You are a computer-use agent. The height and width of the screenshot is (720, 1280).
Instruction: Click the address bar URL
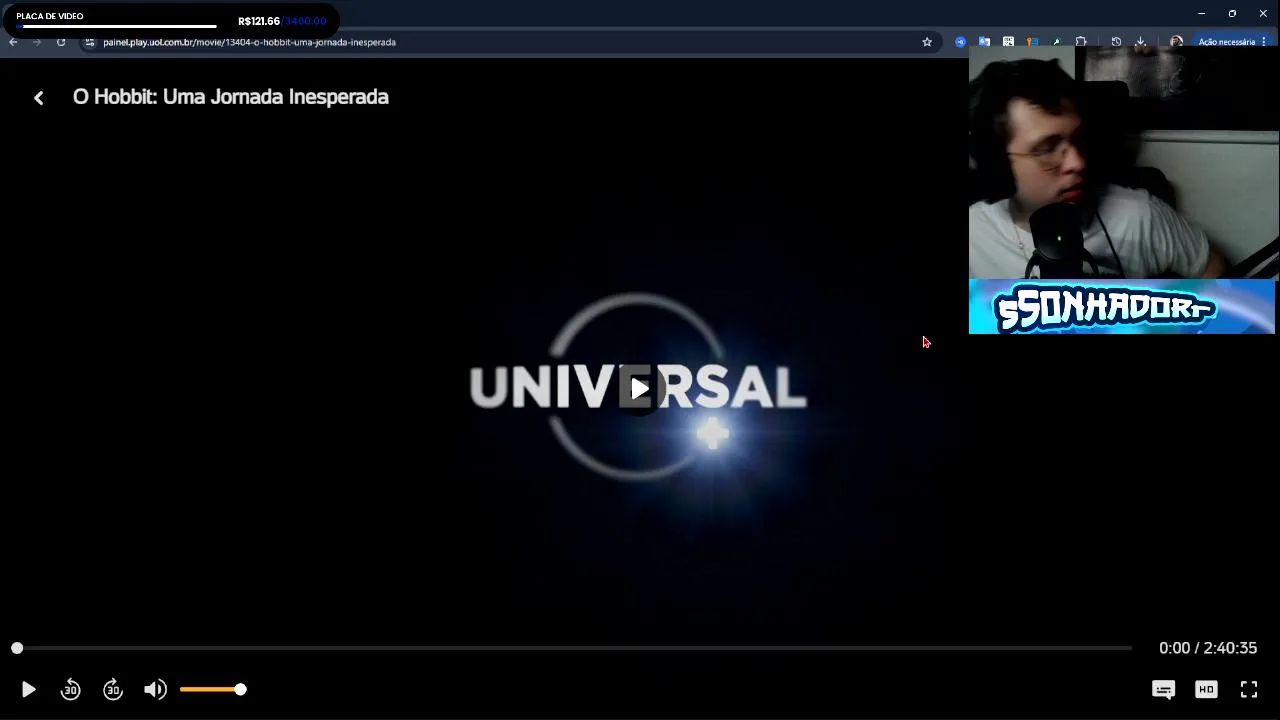(x=249, y=42)
